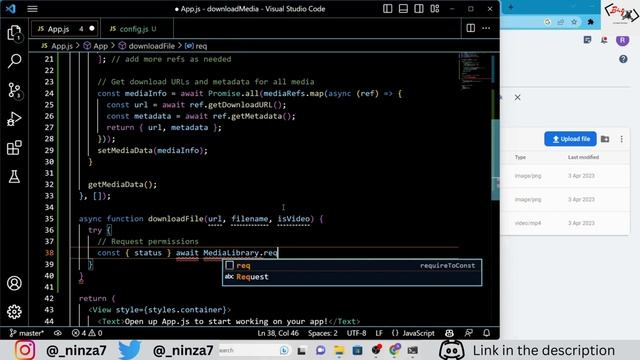Toggle secondary side bar layout icon
The image size is (640, 360).
[419, 9]
